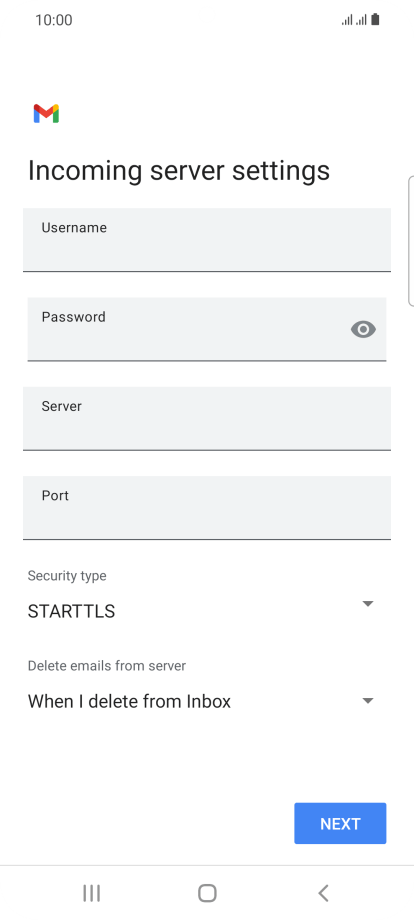Click into the Server field

pos(207,418)
